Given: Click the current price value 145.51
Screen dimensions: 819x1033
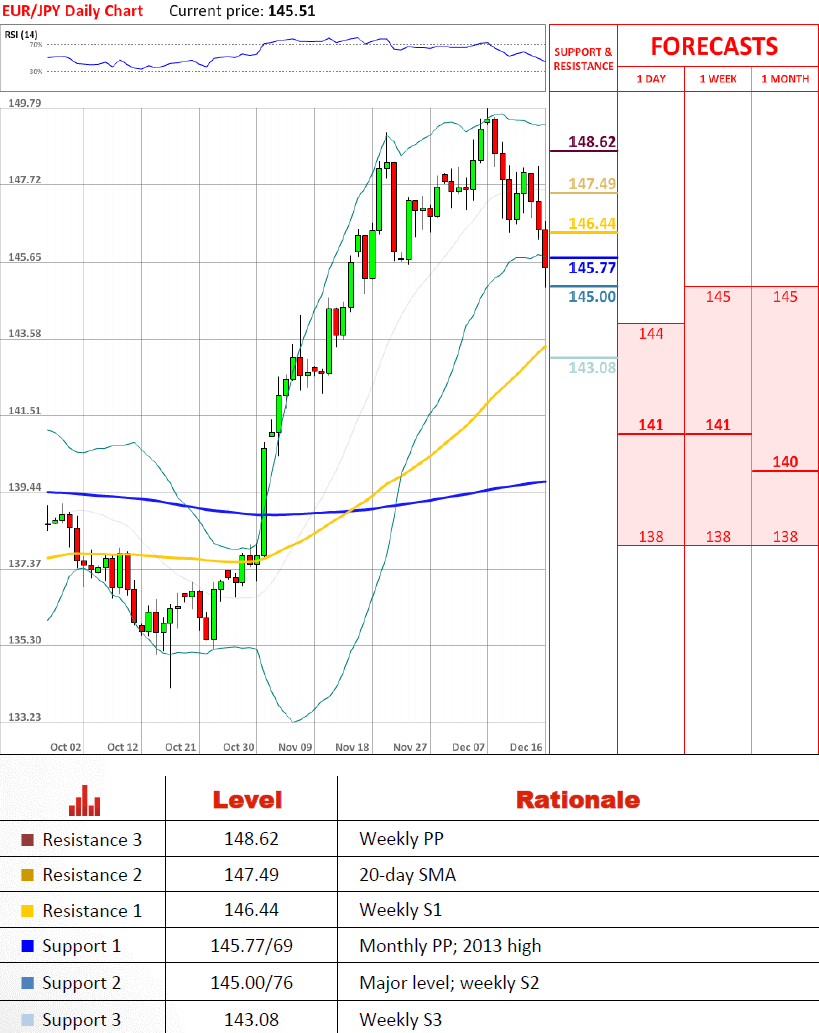Looking at the screenshot, I should click(292, 11).
